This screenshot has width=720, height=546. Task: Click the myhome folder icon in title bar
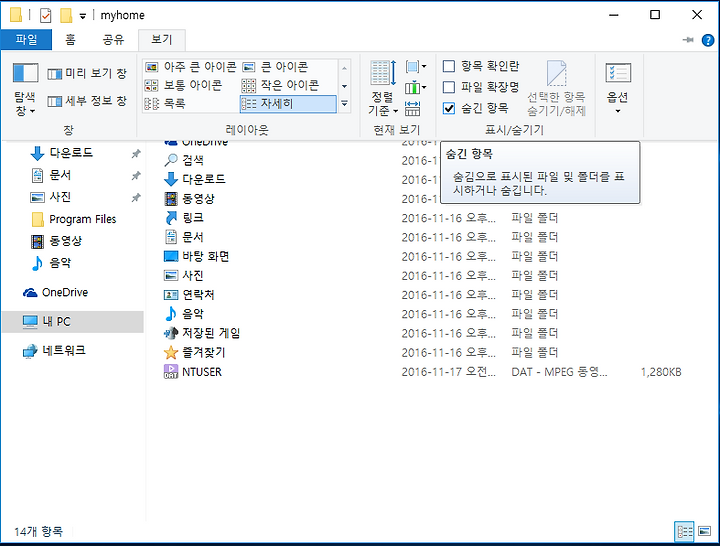pos(16,15)
